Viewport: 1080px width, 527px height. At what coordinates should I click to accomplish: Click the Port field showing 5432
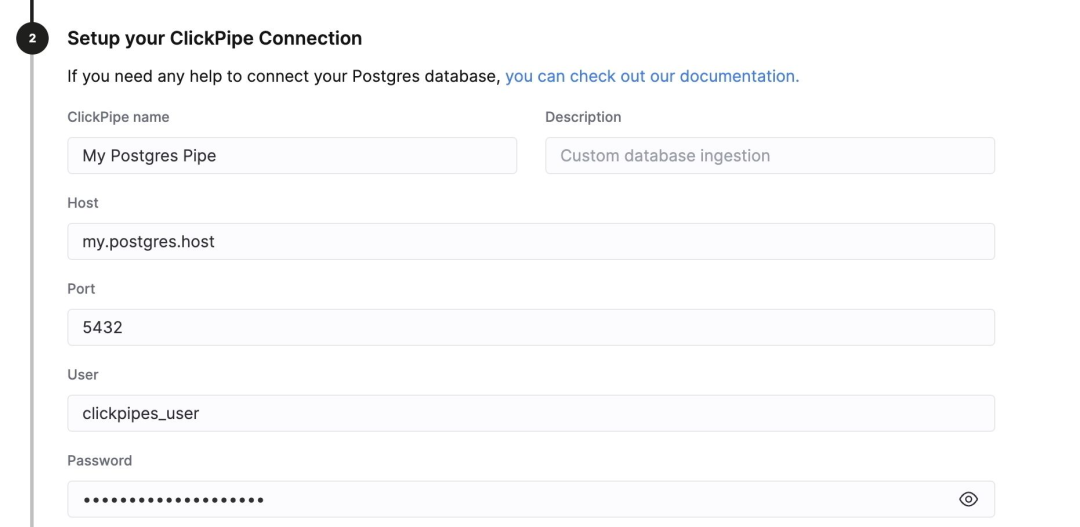tap(530, 328)
